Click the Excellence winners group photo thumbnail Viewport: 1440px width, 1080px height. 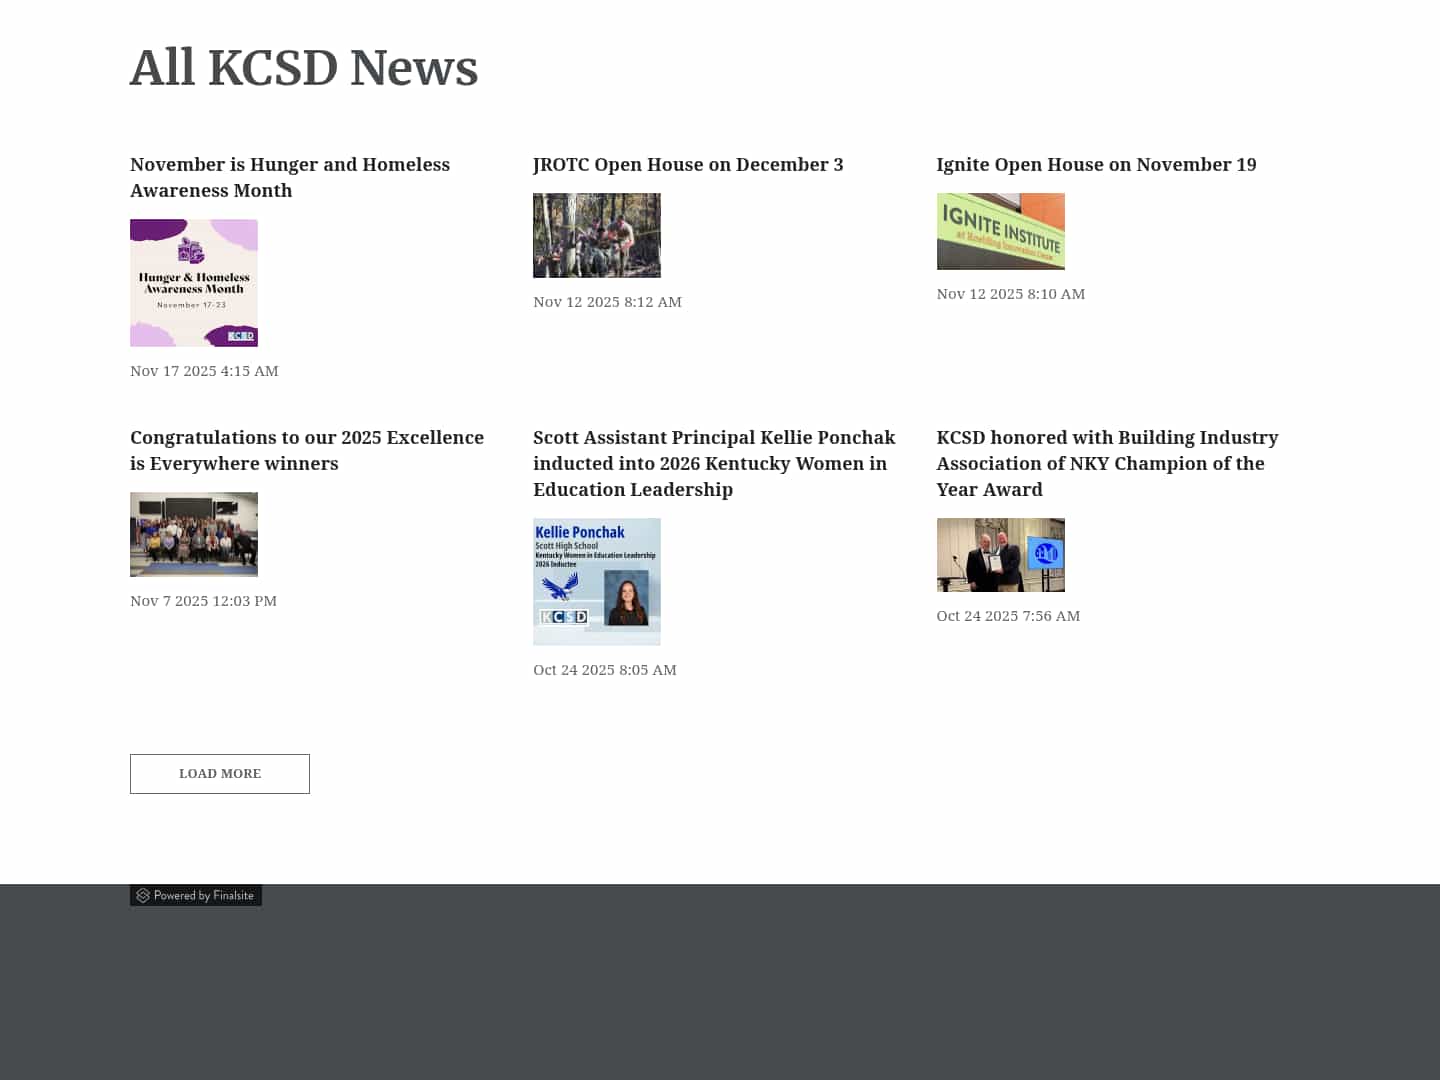194,534
